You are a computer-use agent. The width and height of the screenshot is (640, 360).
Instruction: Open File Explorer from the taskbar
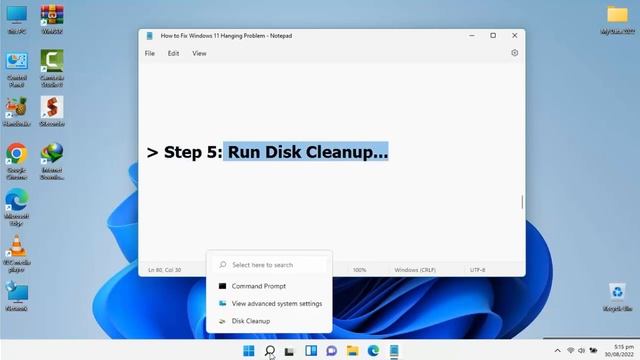pyautogui.click(x=353, y=351)
